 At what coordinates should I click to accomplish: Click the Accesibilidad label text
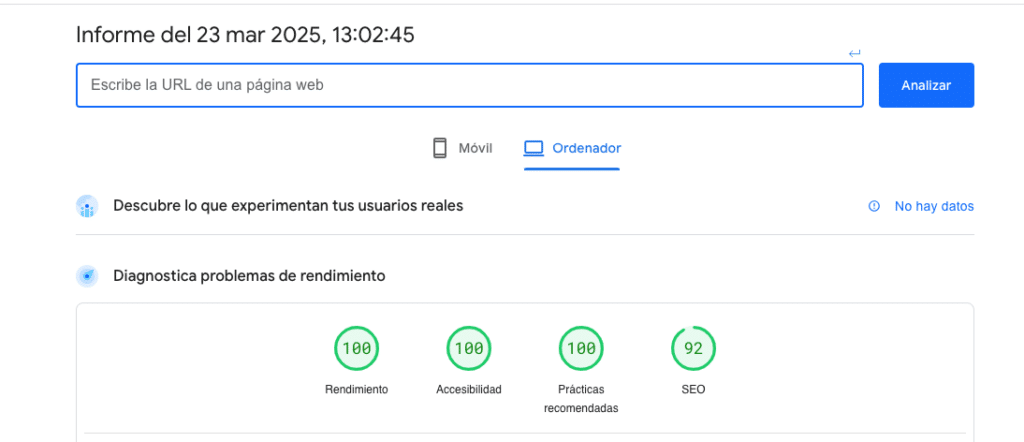click(x=469, y=389)
